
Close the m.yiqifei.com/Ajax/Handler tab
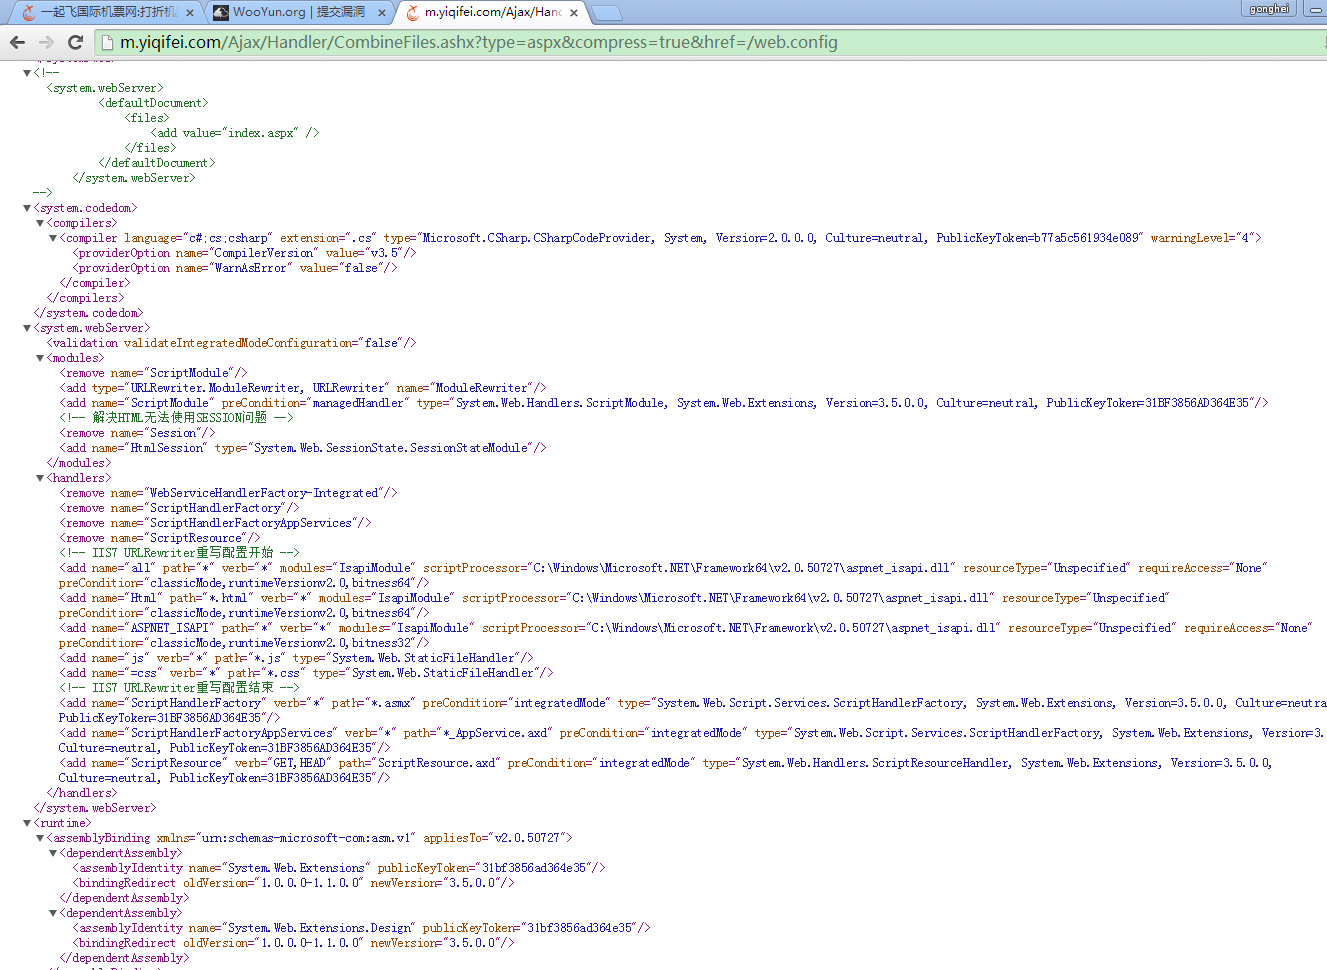(x=574, y=13)
